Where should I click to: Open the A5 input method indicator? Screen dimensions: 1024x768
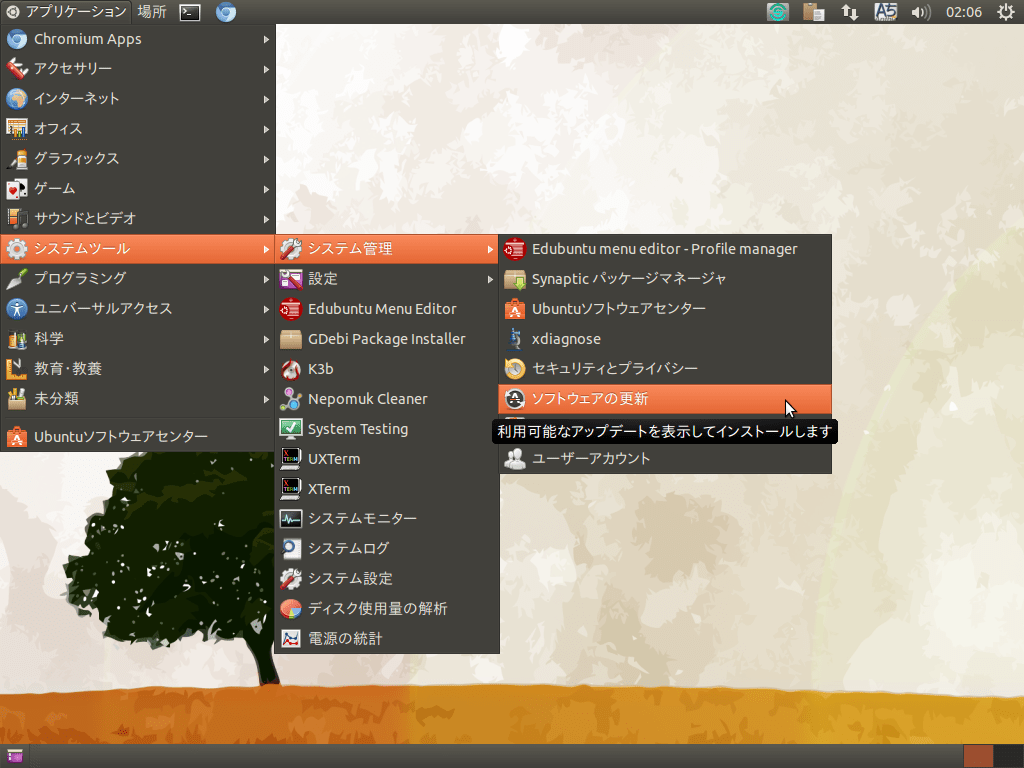tap(886, 12)
